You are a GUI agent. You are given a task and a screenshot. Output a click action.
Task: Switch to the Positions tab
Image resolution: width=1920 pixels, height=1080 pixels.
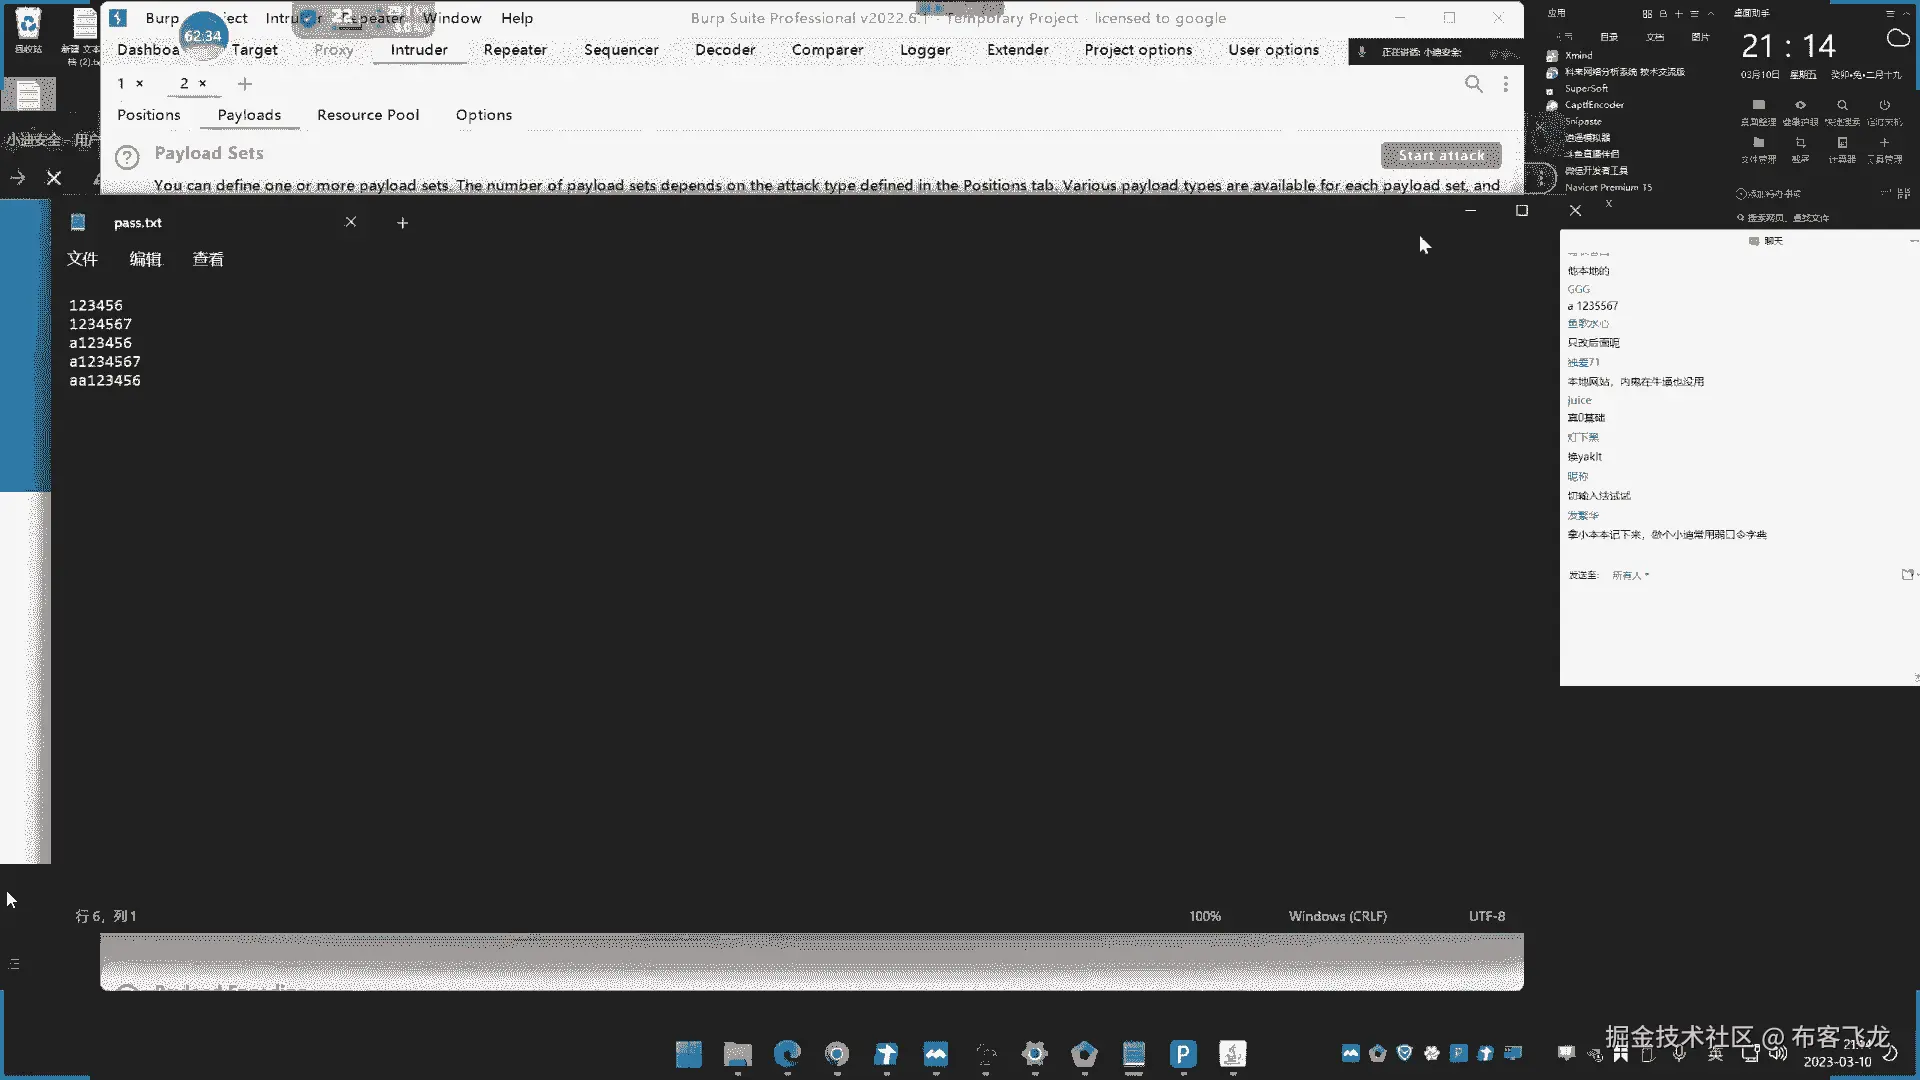pyautogui.click(x=148, y=115)
